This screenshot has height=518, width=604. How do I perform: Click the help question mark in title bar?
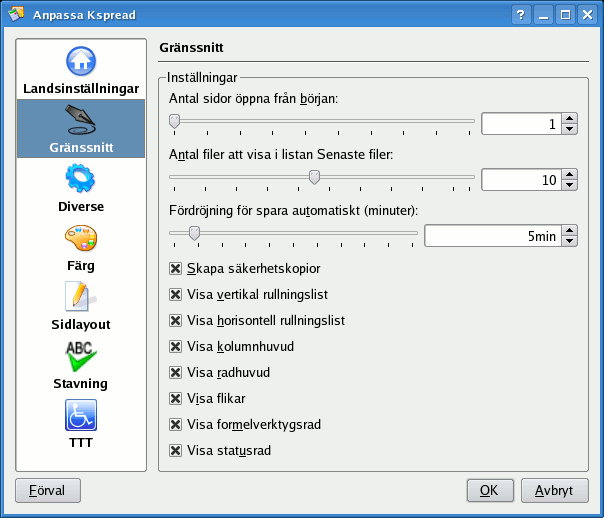click(x=521, y=15)
